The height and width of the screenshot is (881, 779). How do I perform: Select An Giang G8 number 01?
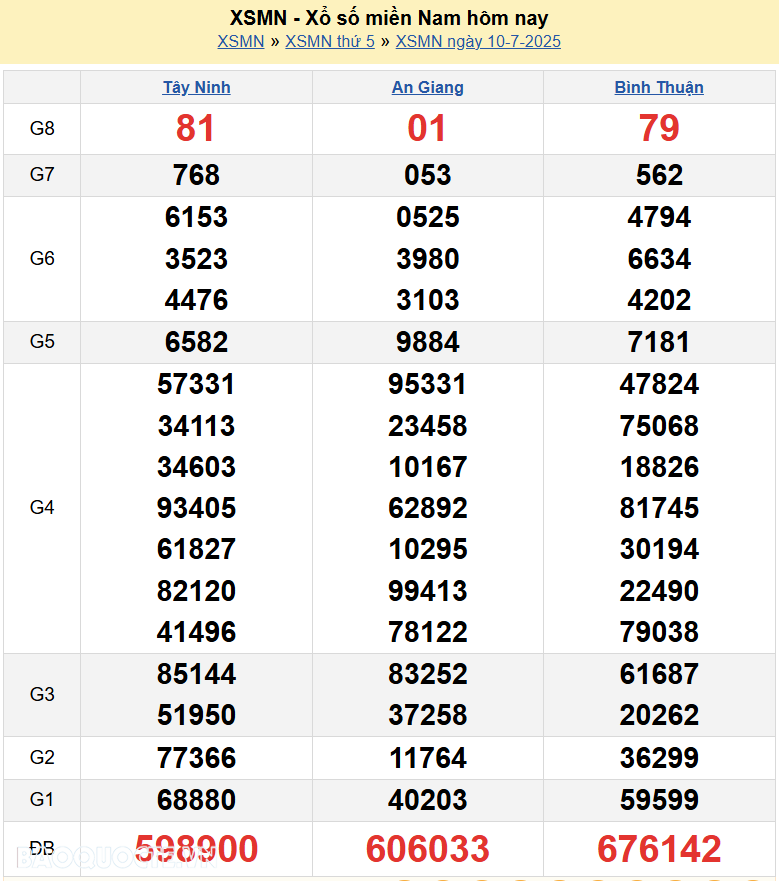[427, 128]
